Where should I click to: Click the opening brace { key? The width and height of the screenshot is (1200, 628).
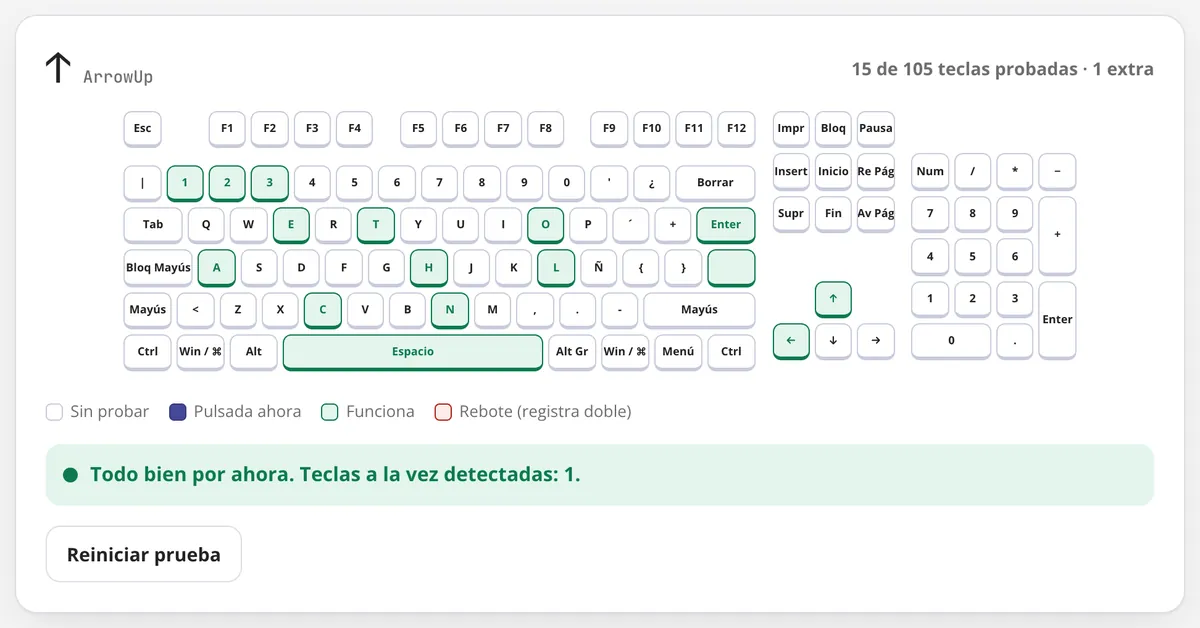click(641, 268)
